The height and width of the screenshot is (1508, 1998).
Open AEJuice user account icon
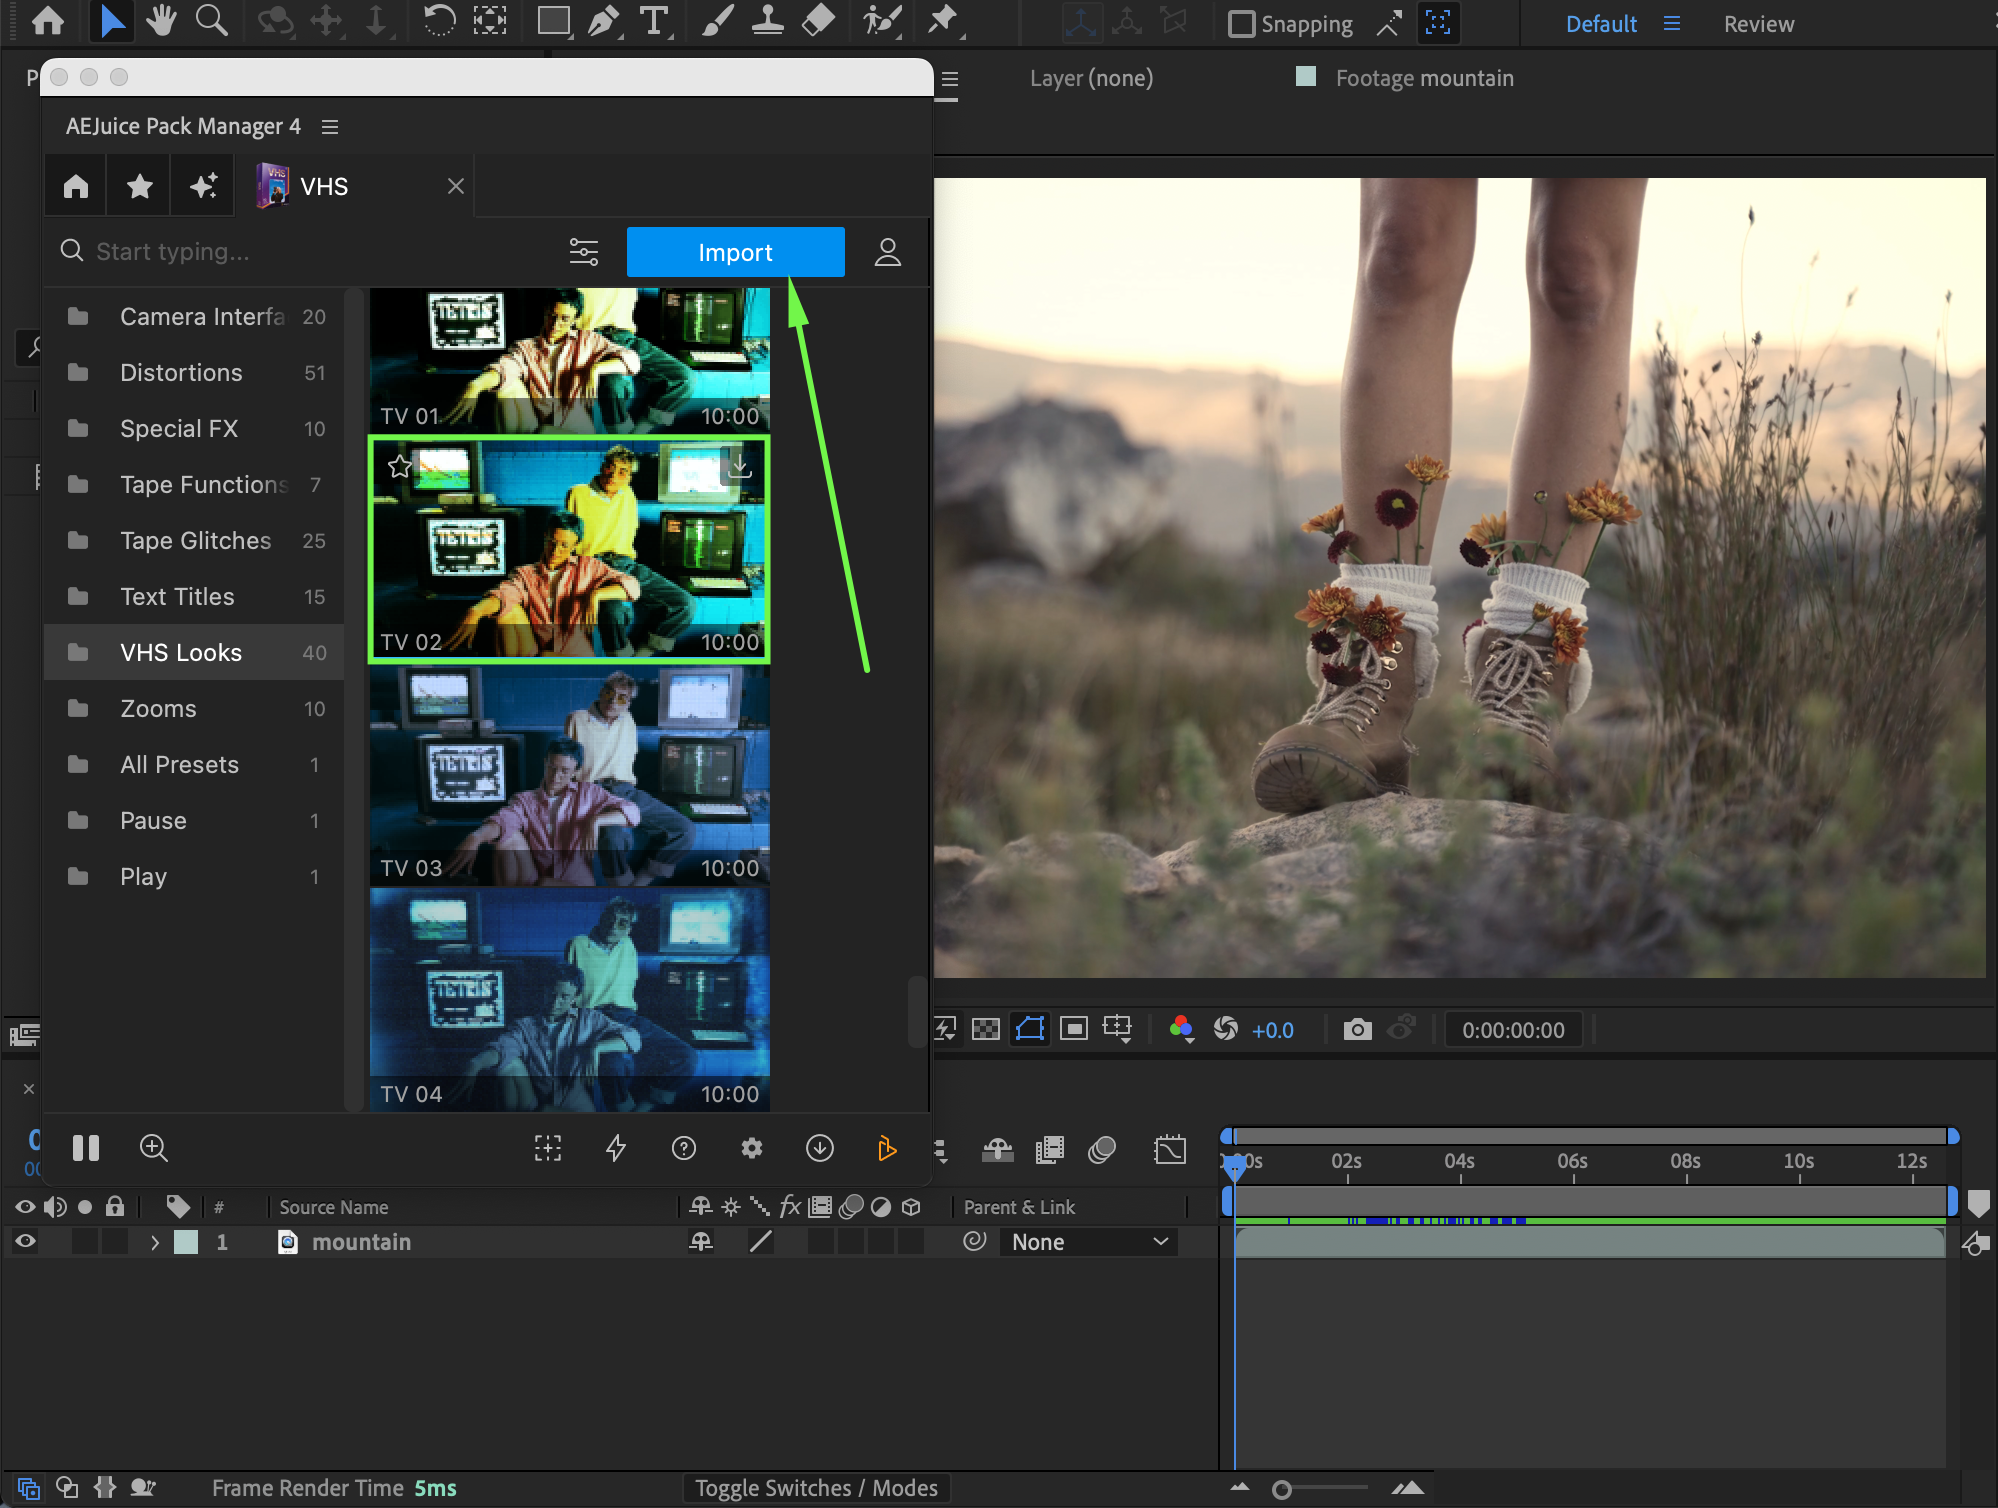pyautogui.click(x=888, y=252)
